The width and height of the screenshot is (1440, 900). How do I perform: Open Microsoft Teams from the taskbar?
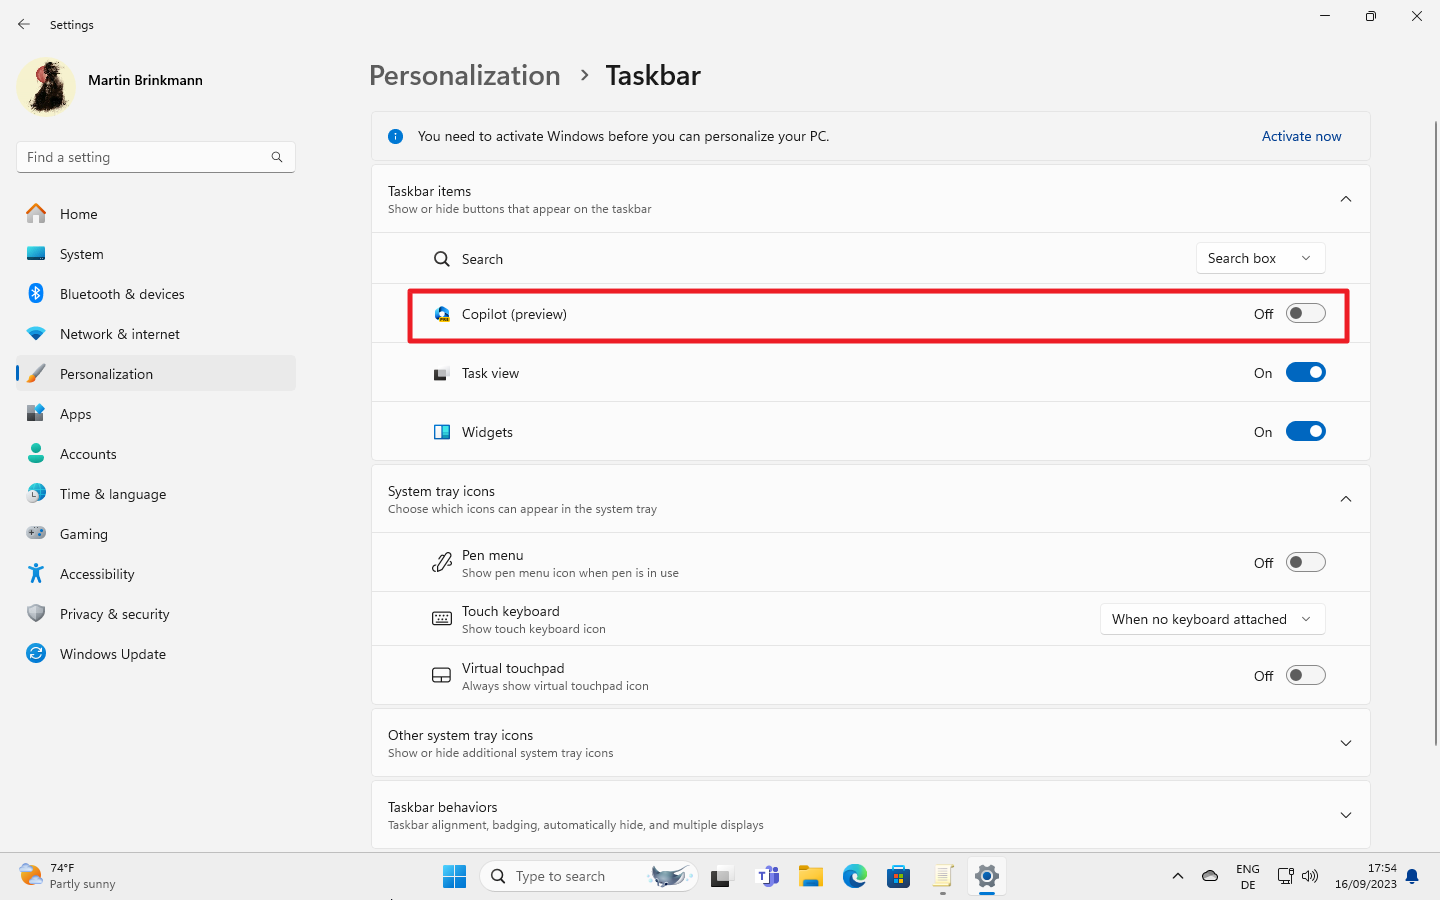tap(767, 877)
